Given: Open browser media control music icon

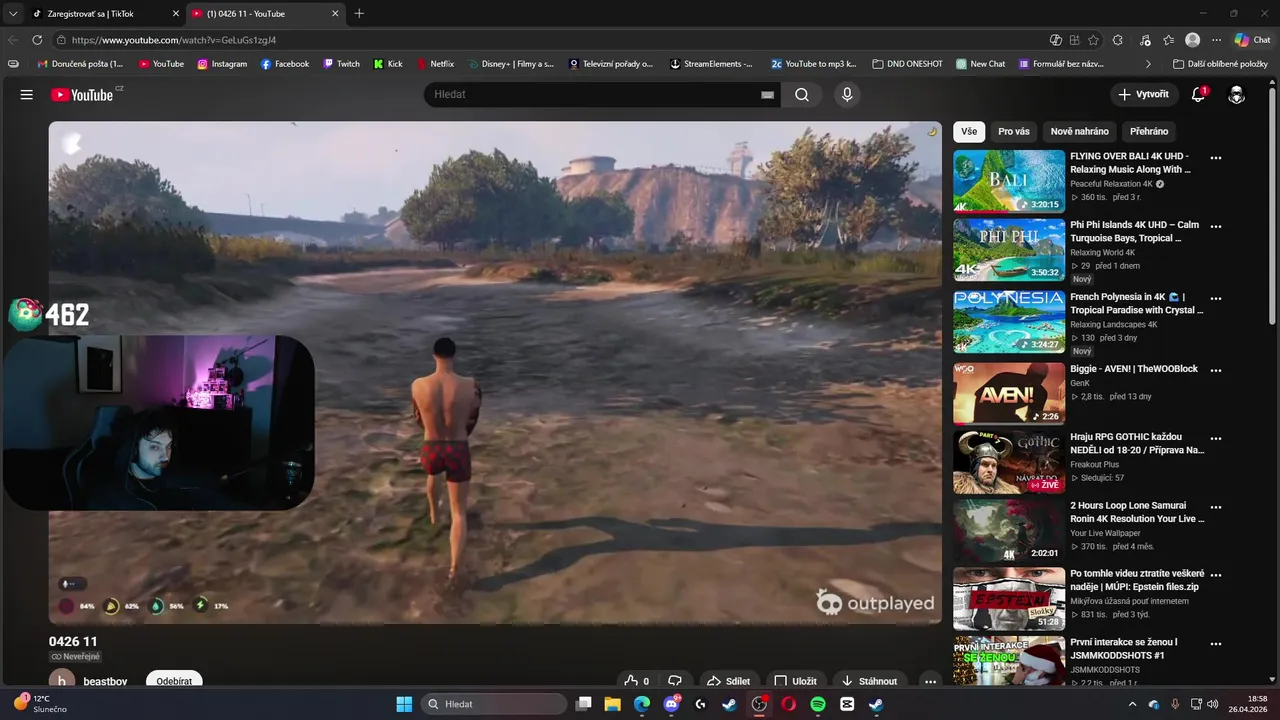Looking at the screenshot, I should click(x=1145, y=40).
